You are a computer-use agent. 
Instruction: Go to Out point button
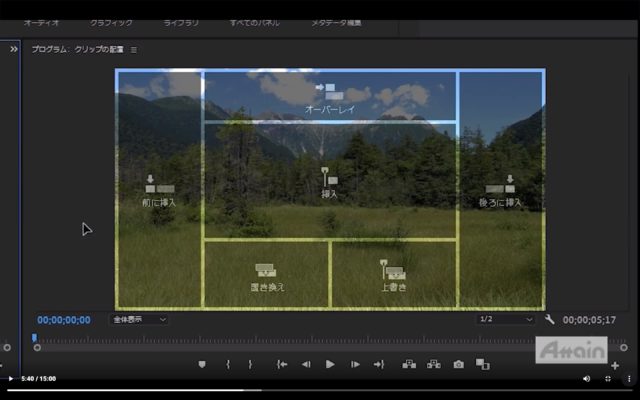(379, 364)
